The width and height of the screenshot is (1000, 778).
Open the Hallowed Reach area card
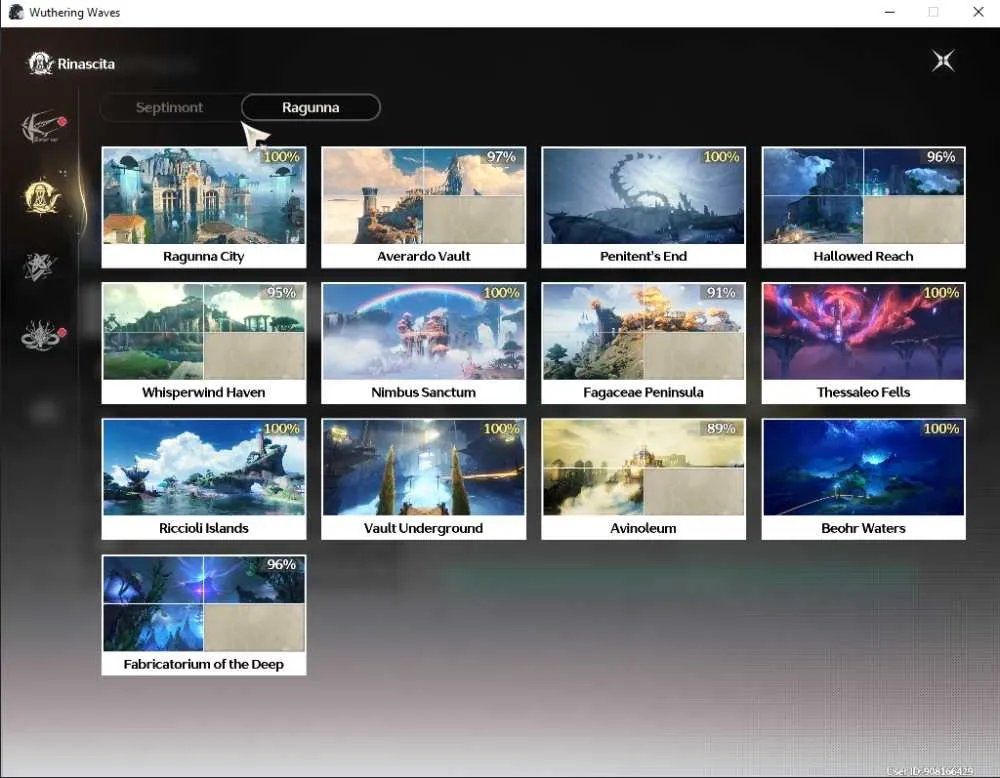coord(864,207)
